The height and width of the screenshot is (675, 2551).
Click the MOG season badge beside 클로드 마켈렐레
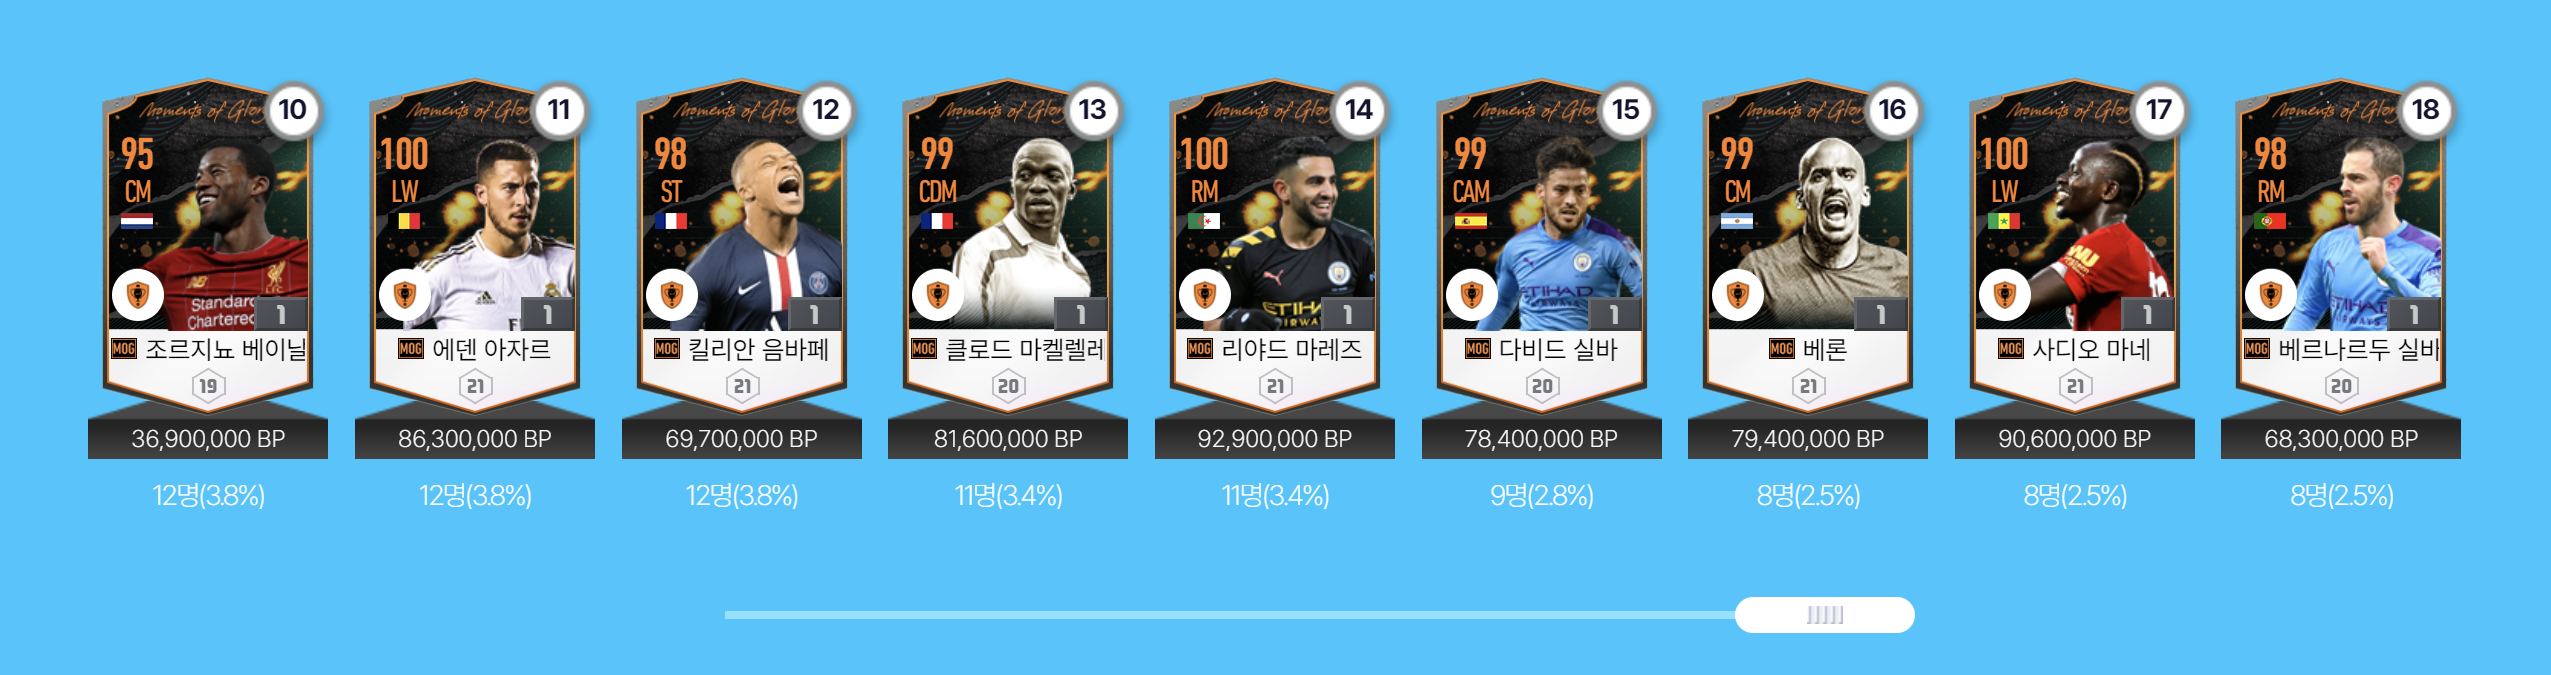(x=924, y=349)
